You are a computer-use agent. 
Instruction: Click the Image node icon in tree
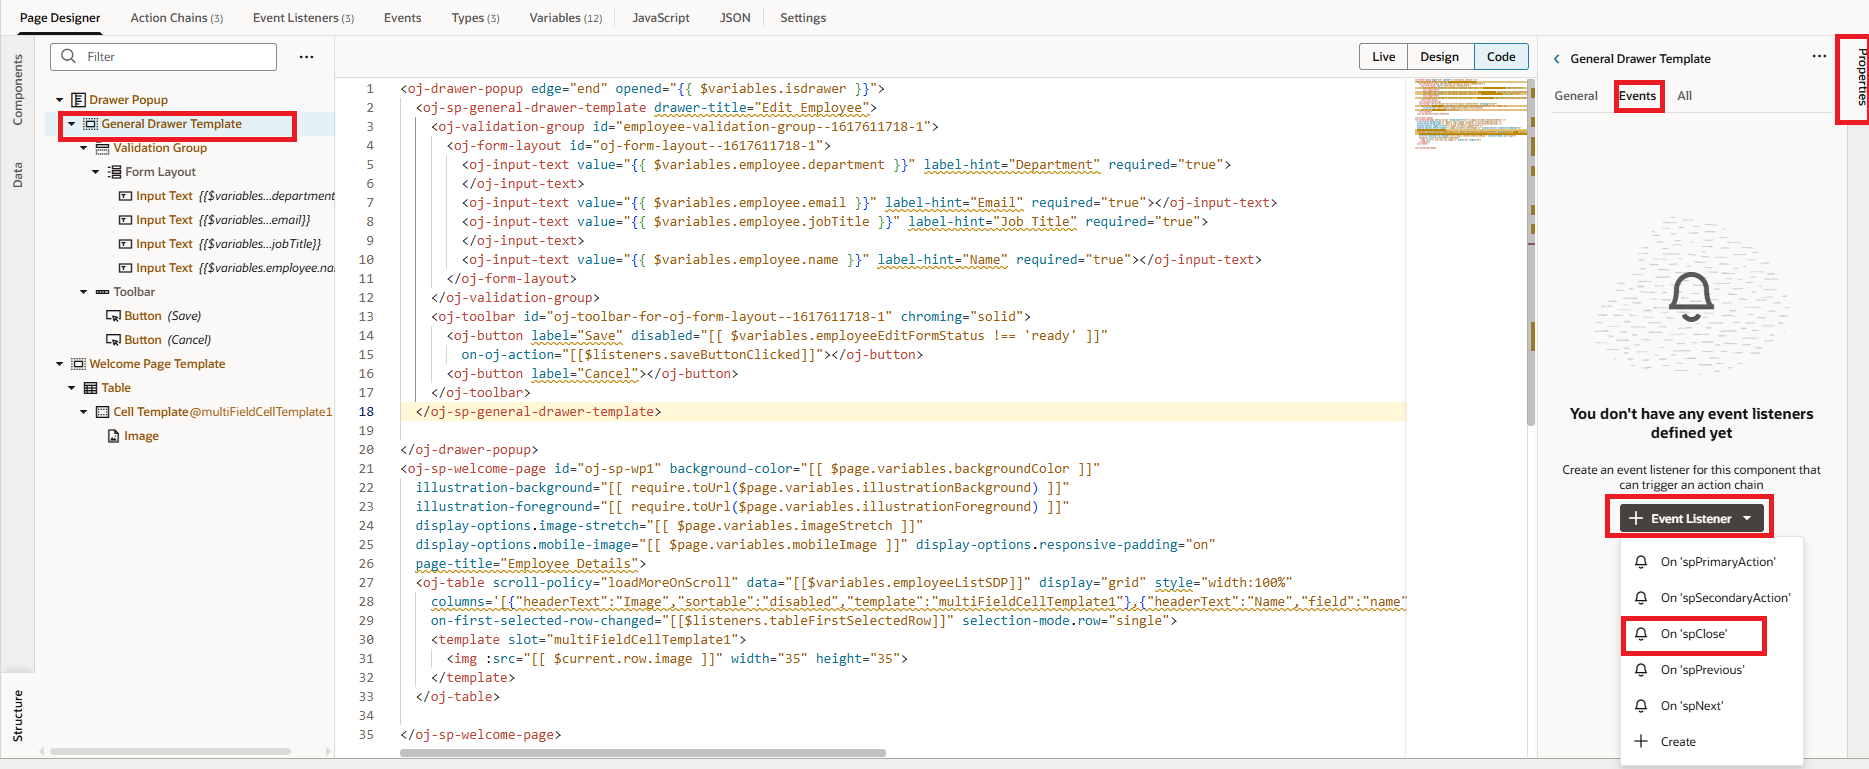[114, 436]
